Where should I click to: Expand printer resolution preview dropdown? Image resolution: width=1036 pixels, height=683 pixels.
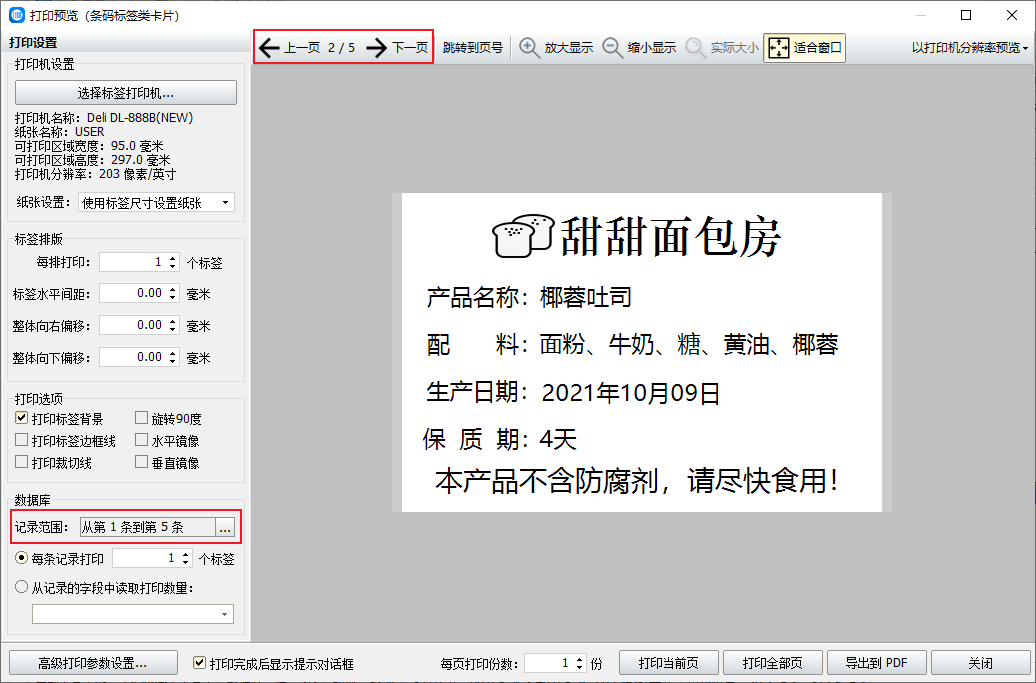tap(970, 48)
